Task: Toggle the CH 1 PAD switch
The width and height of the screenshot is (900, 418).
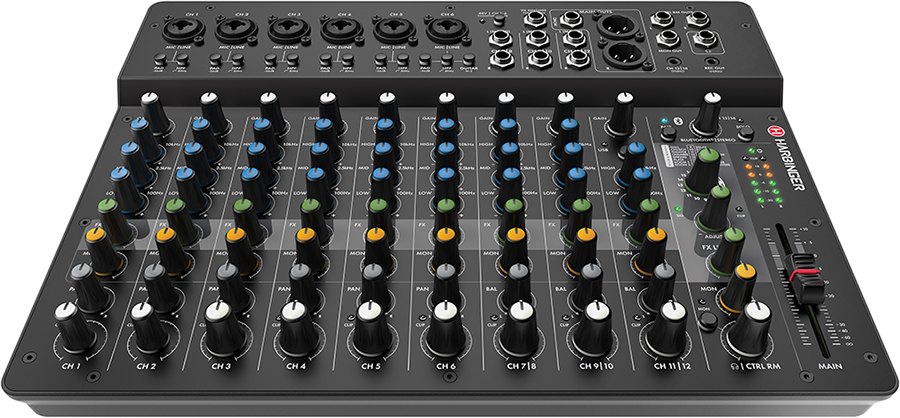Action: tap(161, 59)
